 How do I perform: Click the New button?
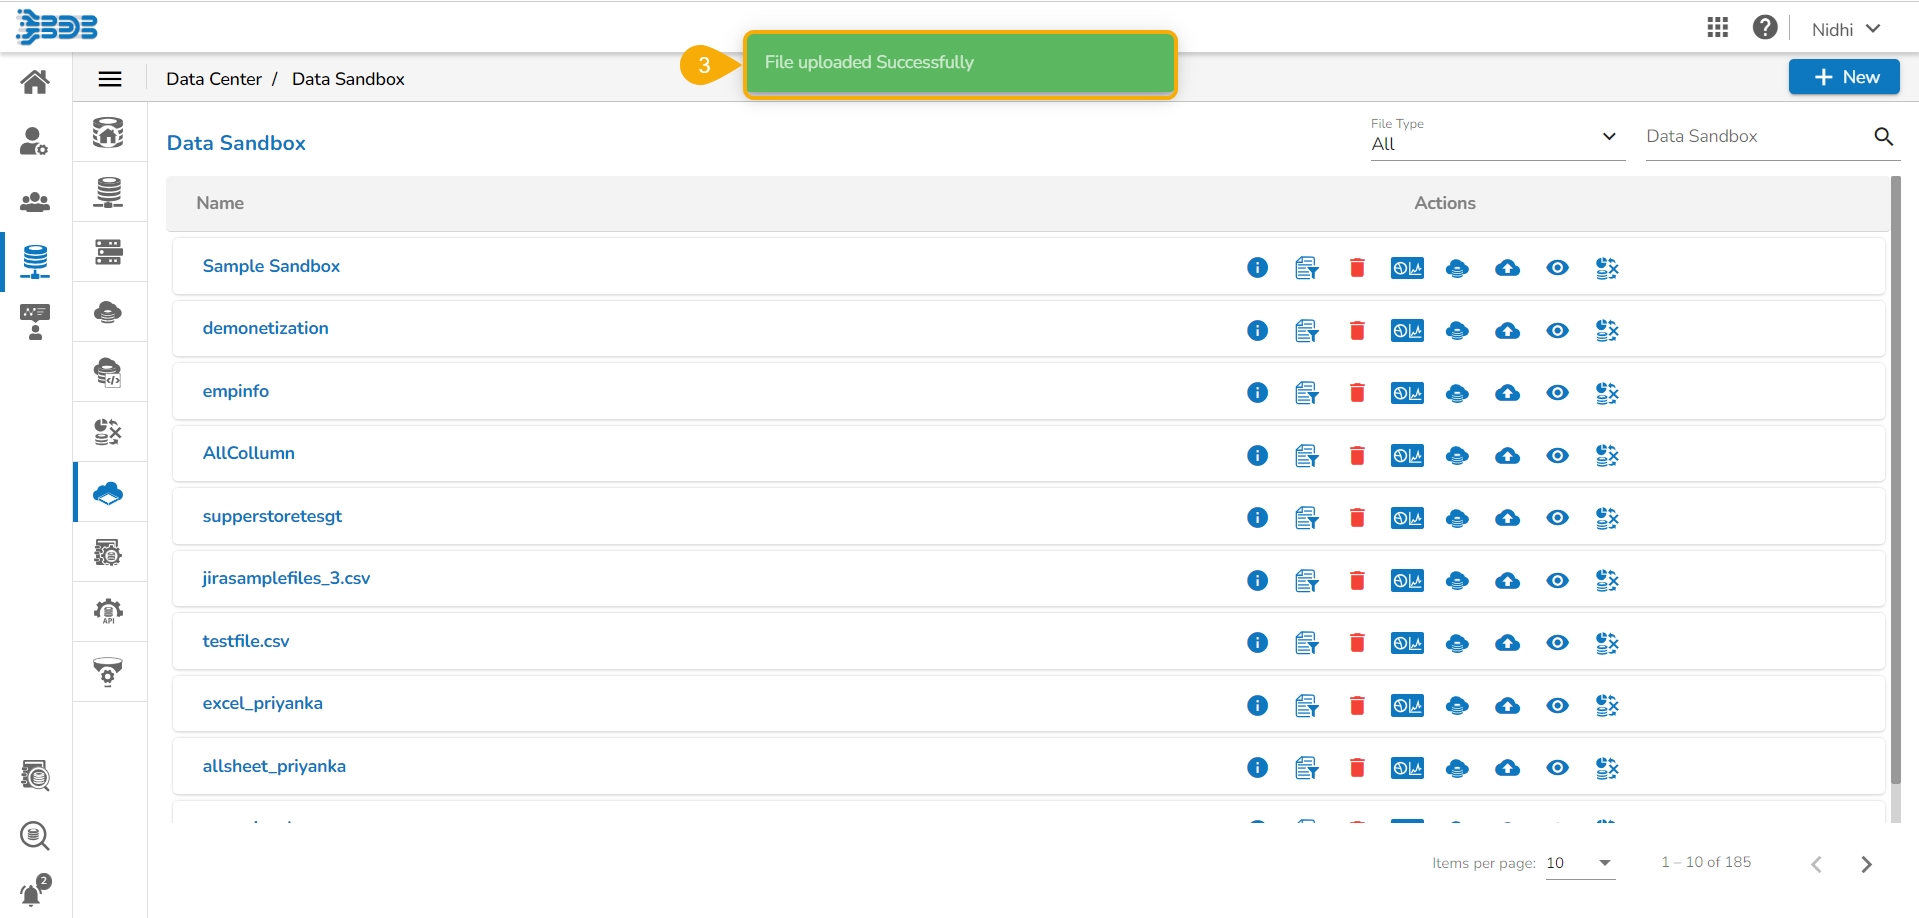[1843, 77]
